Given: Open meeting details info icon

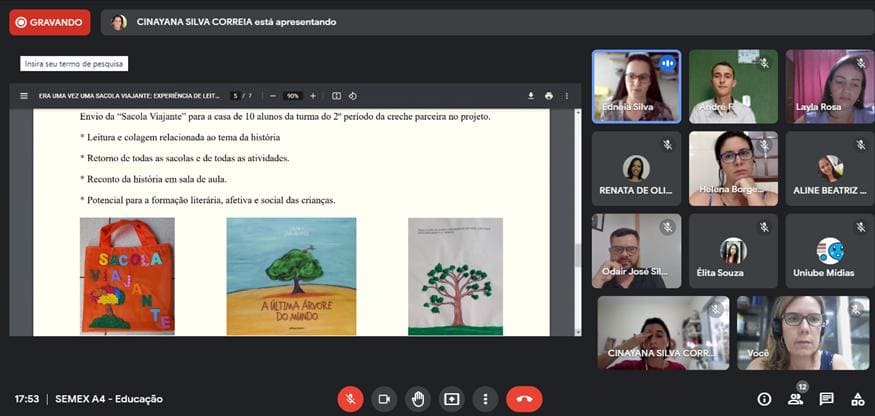Looking at the screenshot, I should [x=764, y=399].
